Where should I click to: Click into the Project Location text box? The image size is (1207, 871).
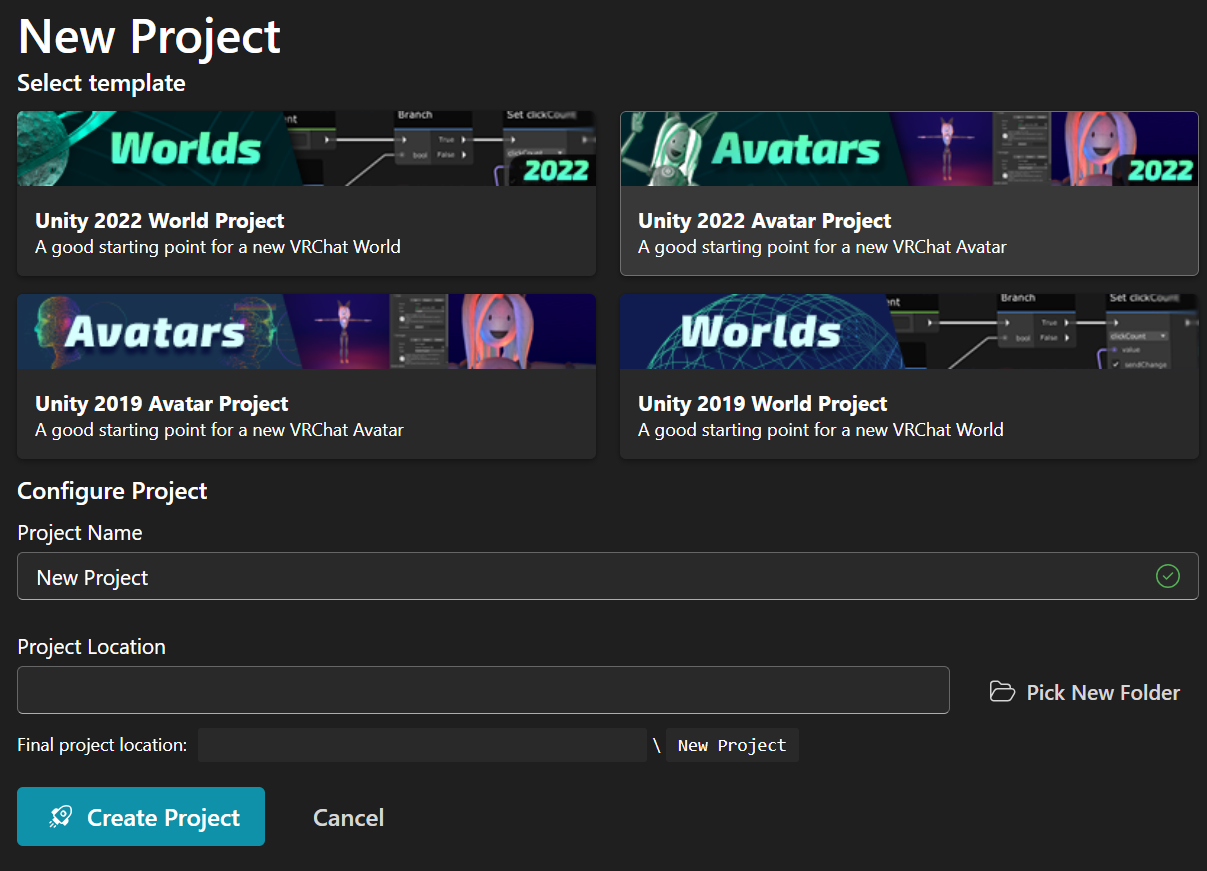pyautogui.click(x=483, y=690)
